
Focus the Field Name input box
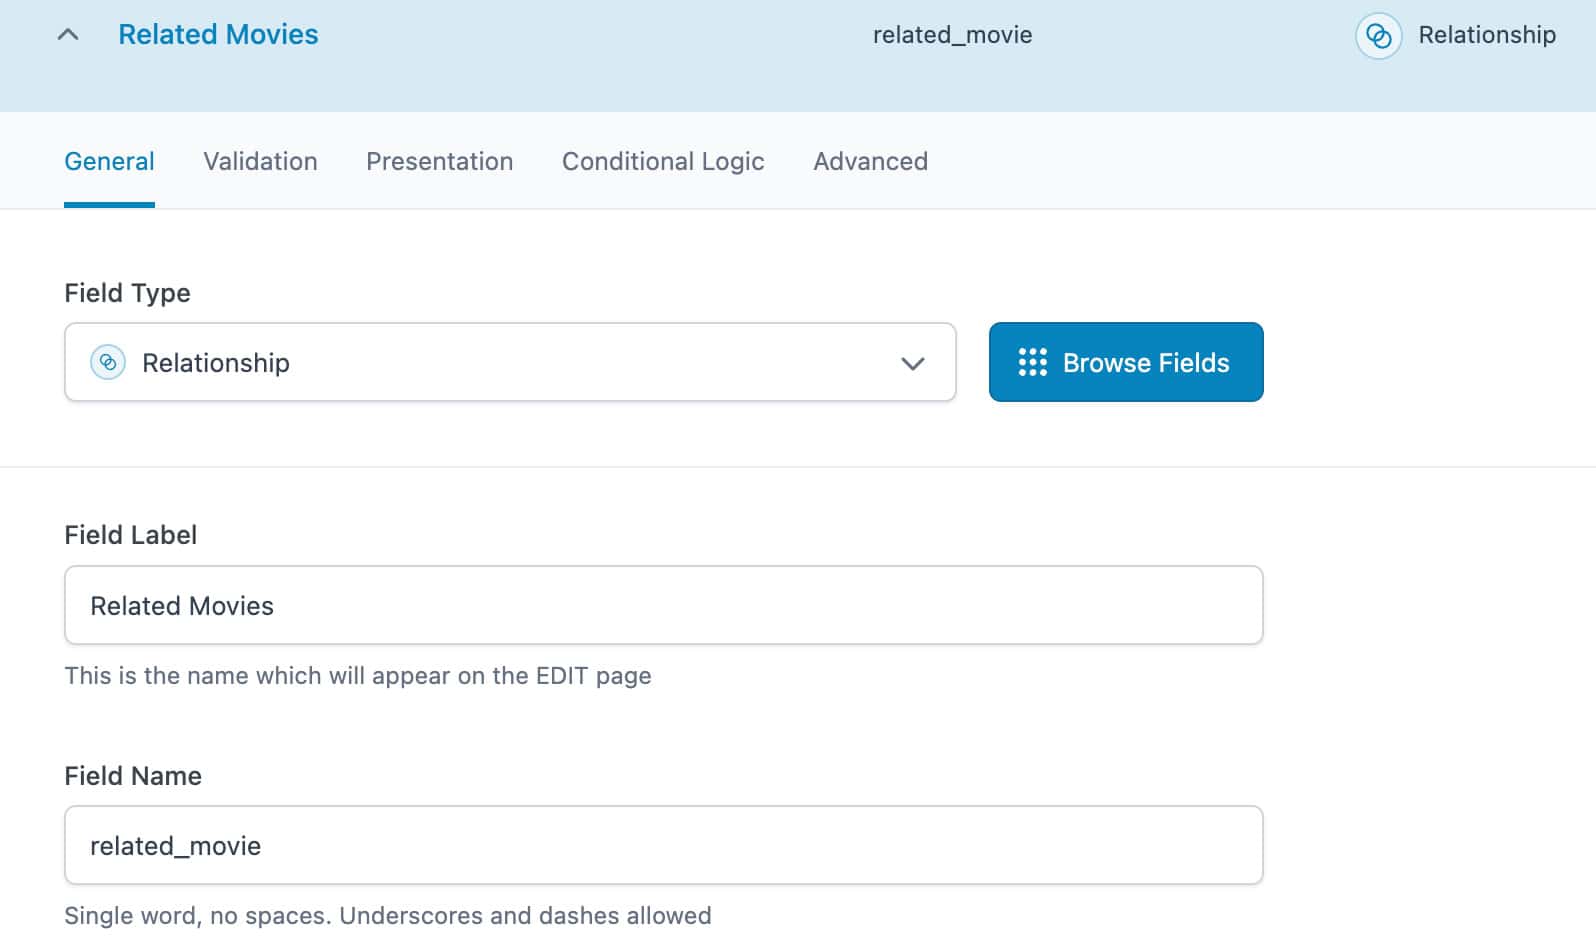[664, 845]
